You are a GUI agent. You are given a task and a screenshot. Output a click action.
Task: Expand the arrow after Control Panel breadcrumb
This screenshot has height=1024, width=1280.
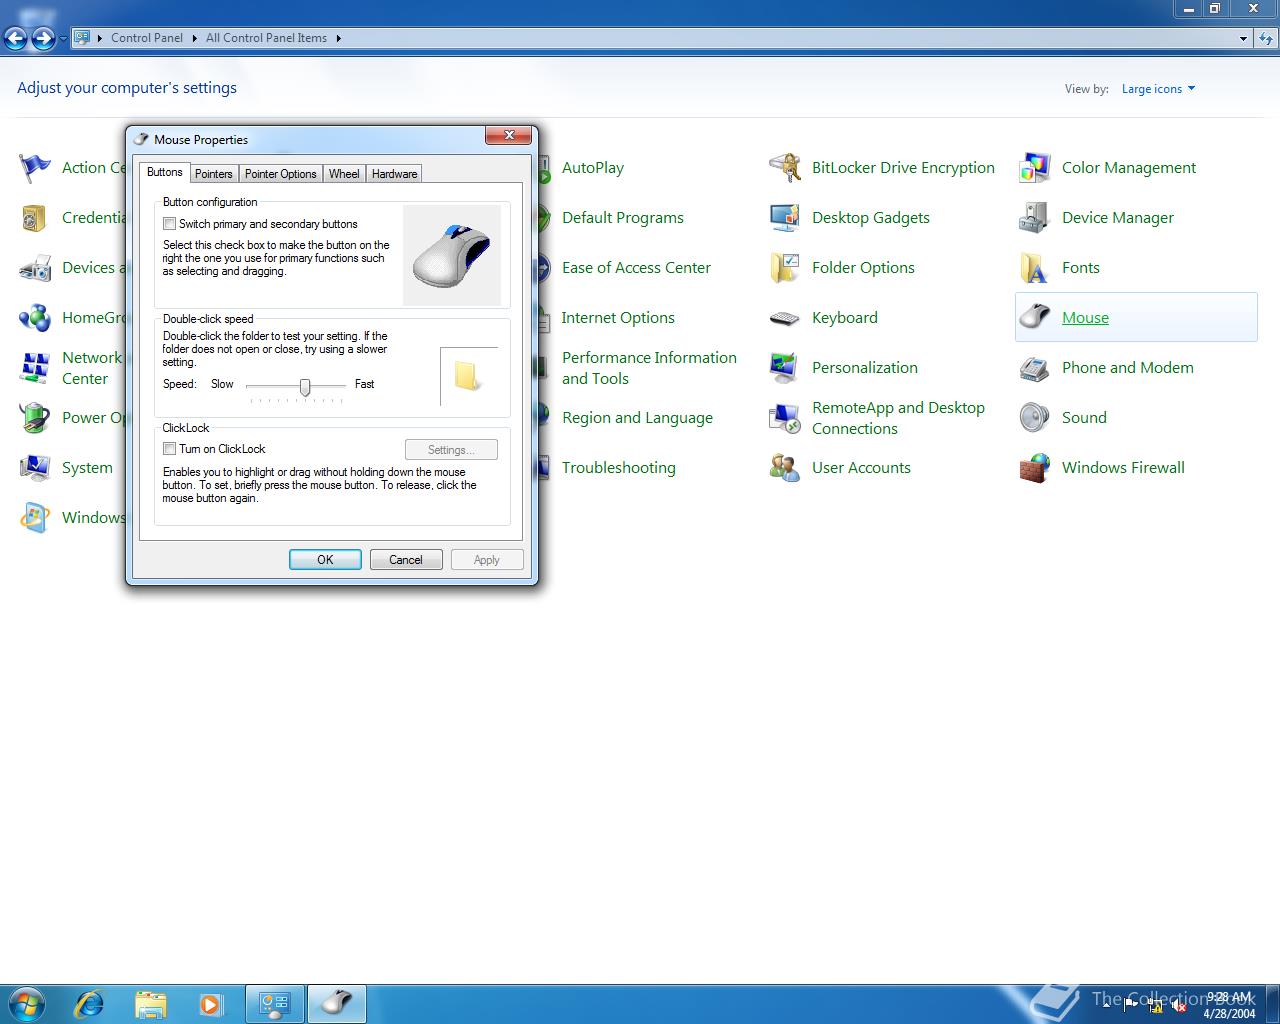(x=194, y=38)
